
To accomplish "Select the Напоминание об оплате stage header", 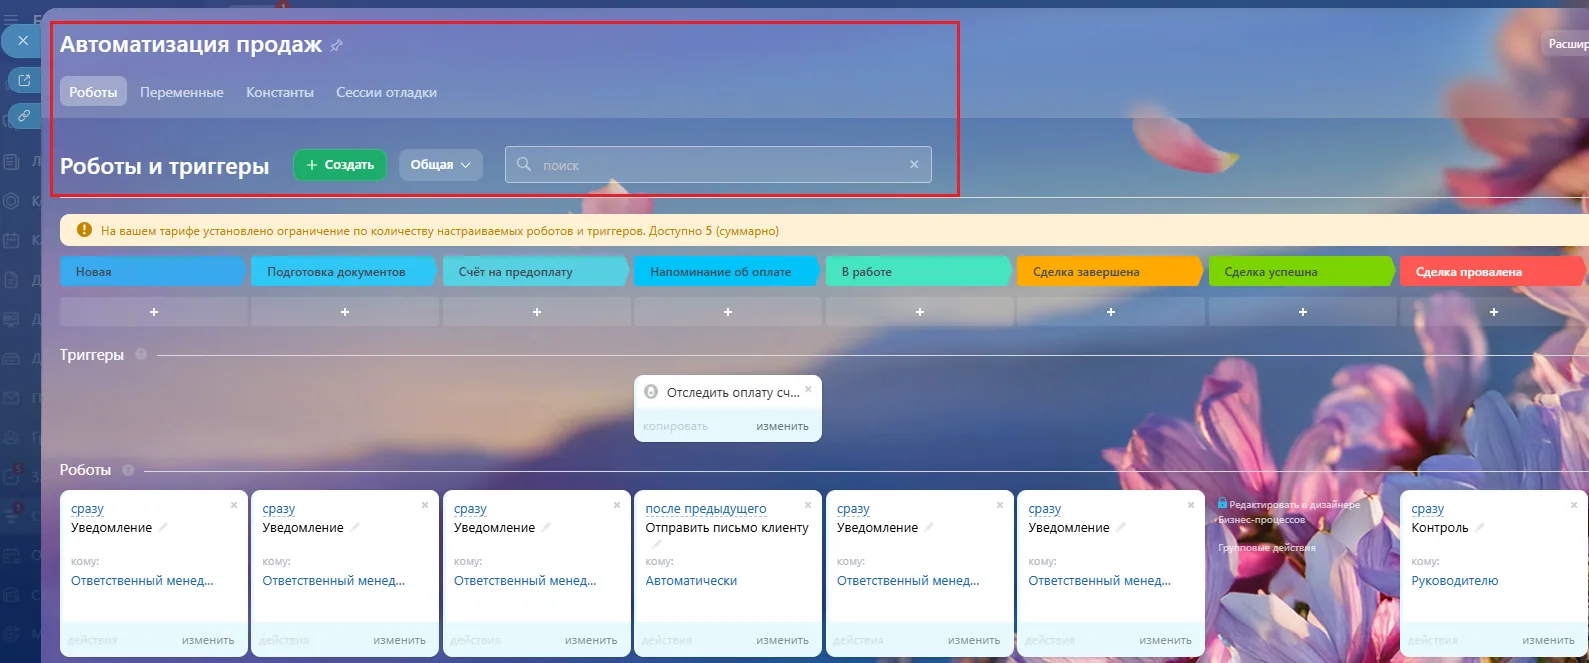I will pos(727,272).
